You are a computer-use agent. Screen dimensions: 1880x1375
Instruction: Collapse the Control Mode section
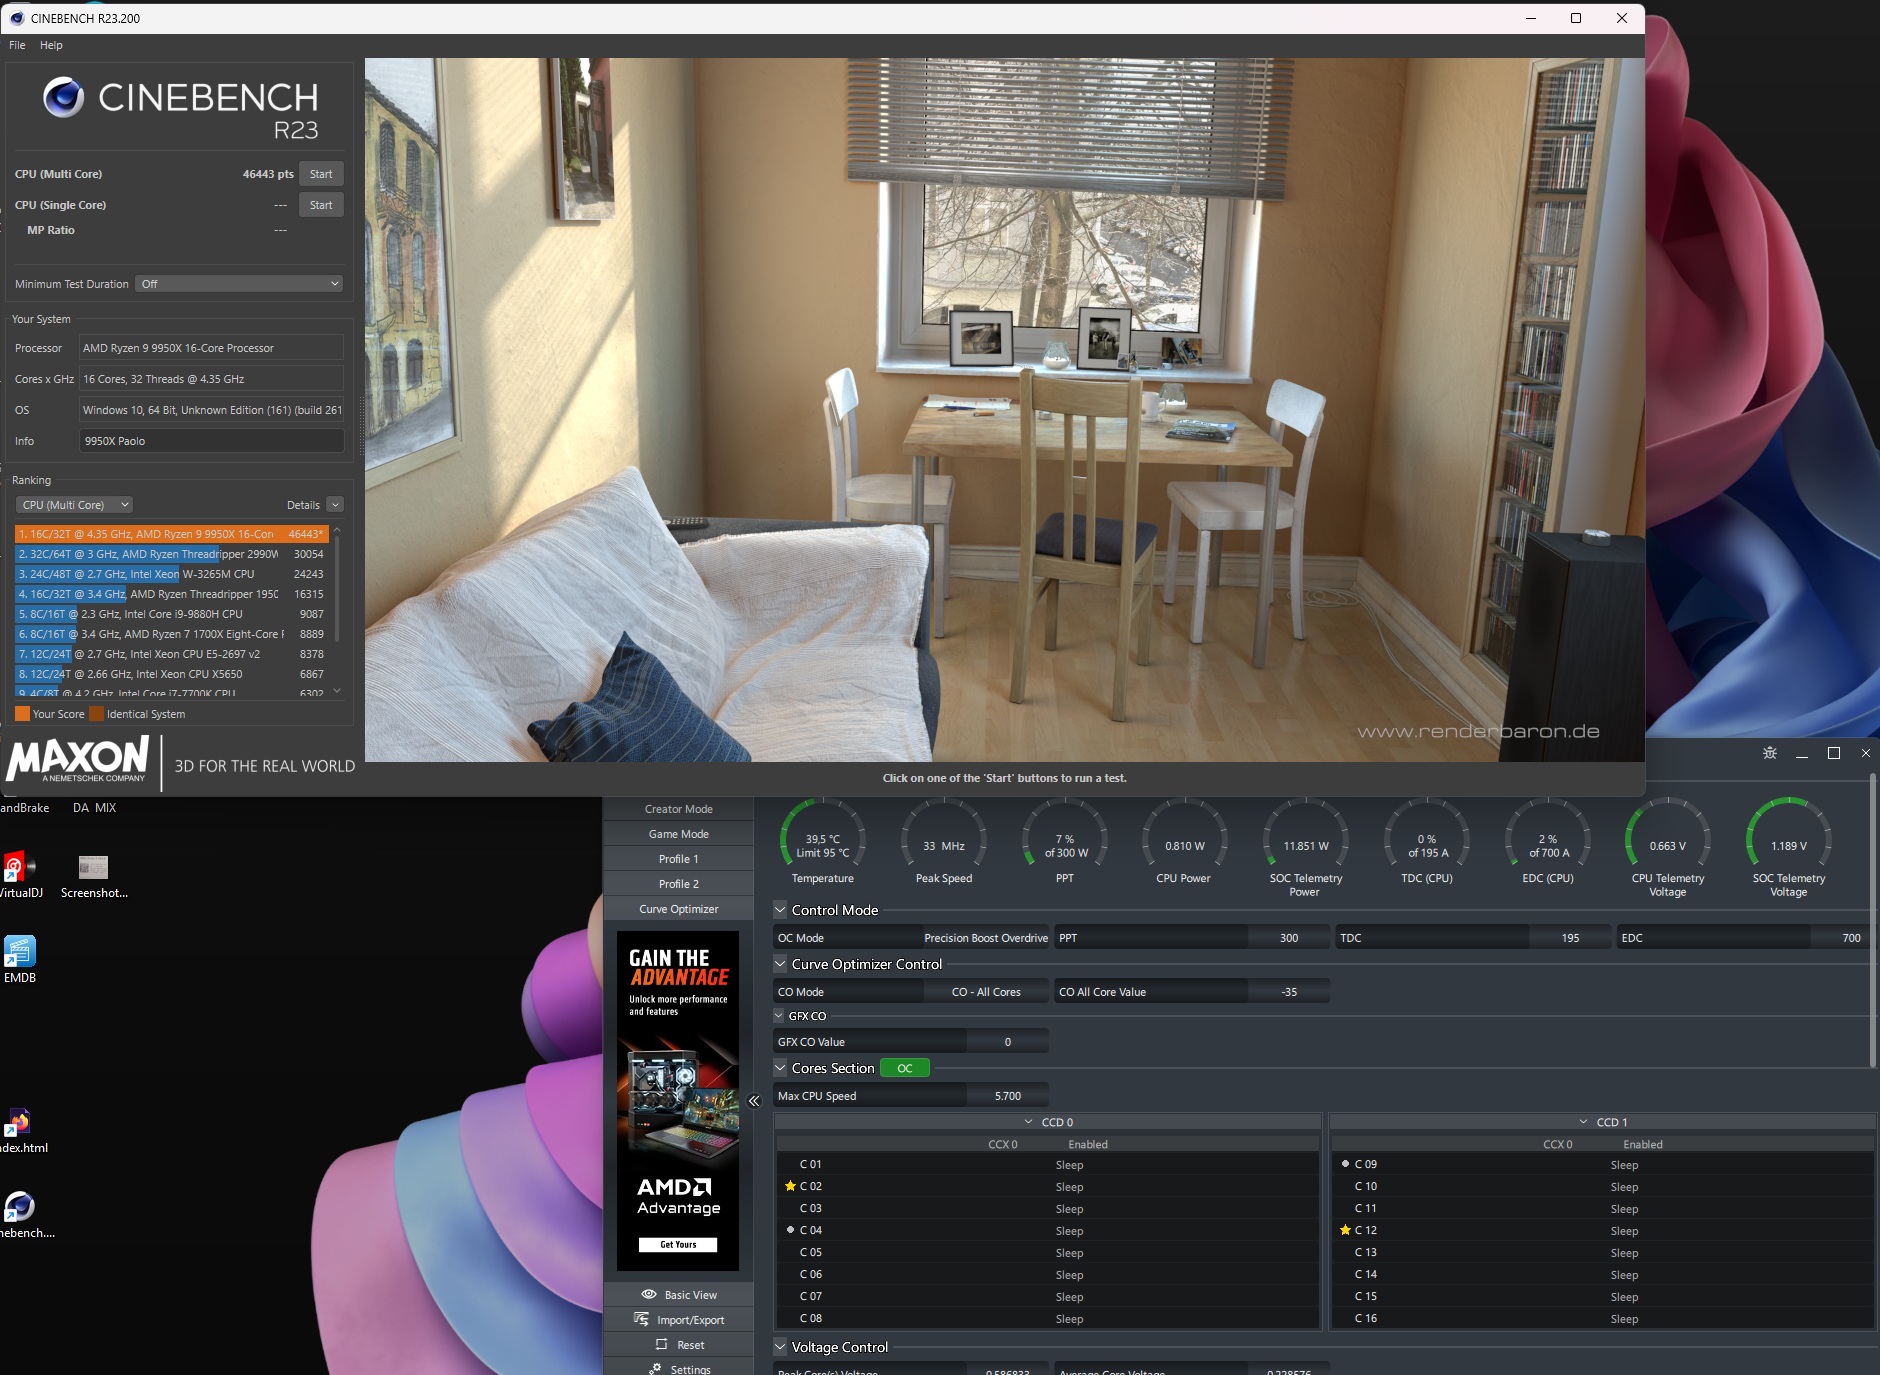[780, 910]
